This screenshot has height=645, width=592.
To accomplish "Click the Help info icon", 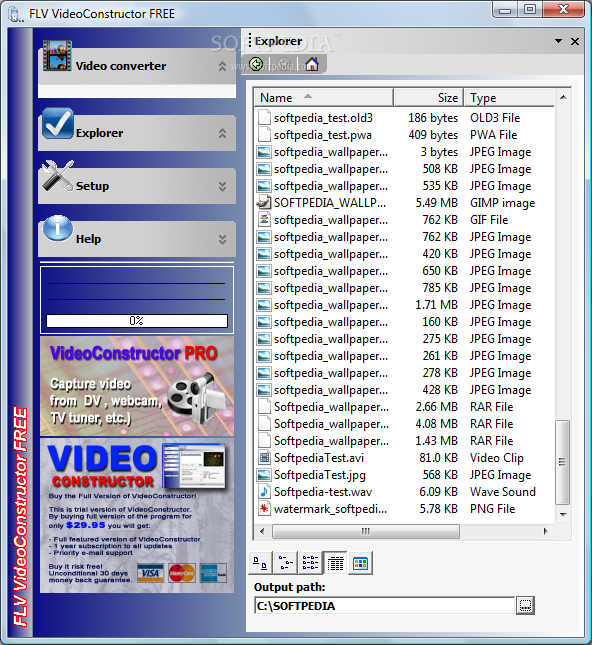I will [x=58, y=228].
